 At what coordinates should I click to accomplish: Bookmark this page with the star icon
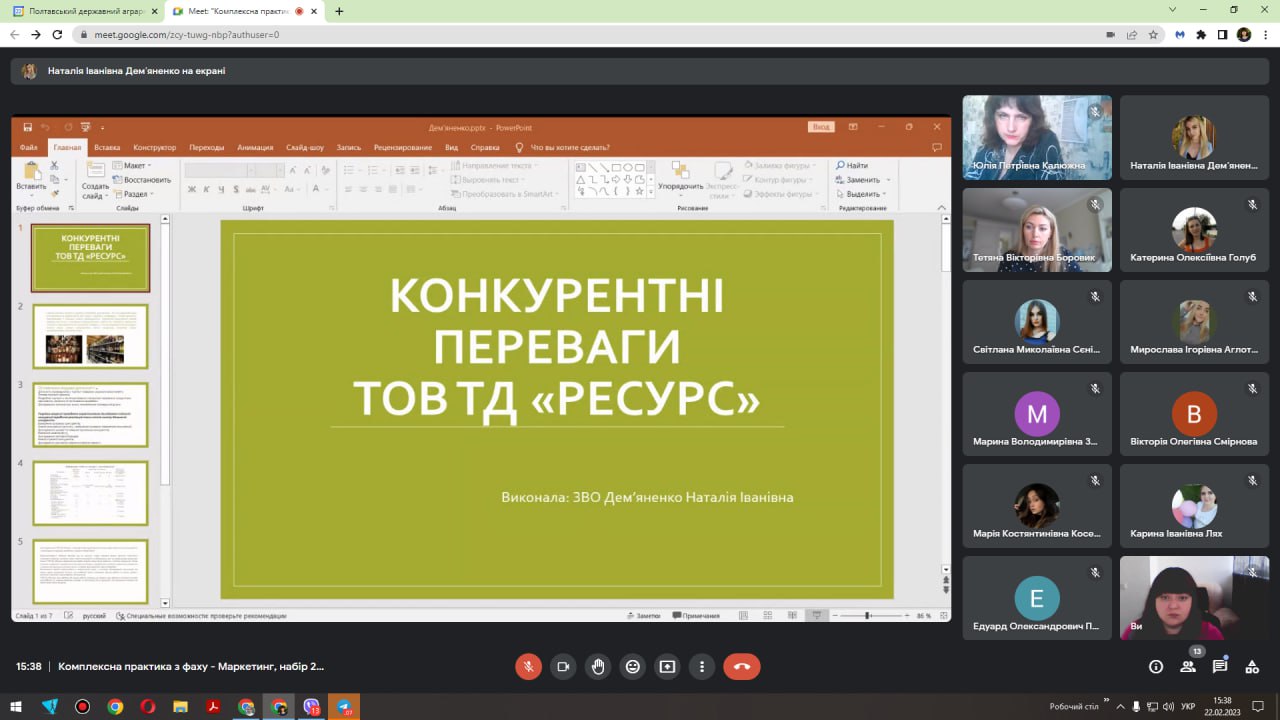point(1153,34)
